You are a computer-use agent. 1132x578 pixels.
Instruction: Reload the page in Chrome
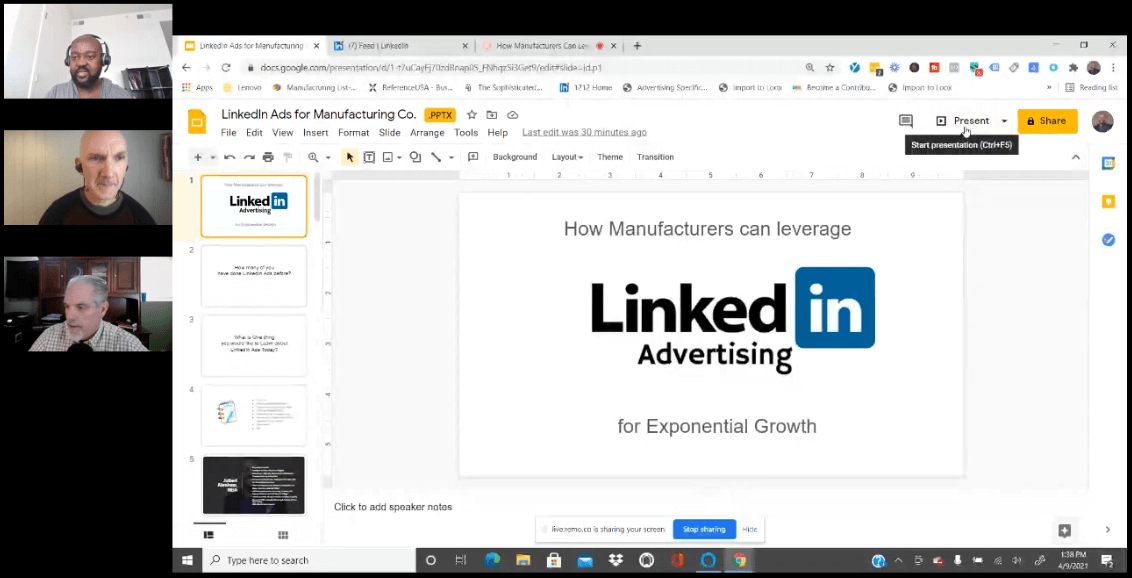[226, 68]
